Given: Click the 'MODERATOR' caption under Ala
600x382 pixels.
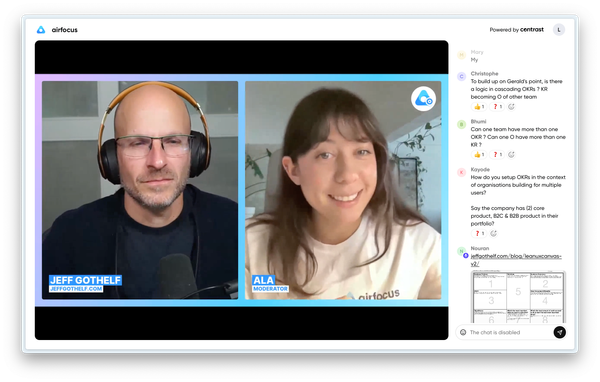Looking at the screenshot, I should (270, 289).
